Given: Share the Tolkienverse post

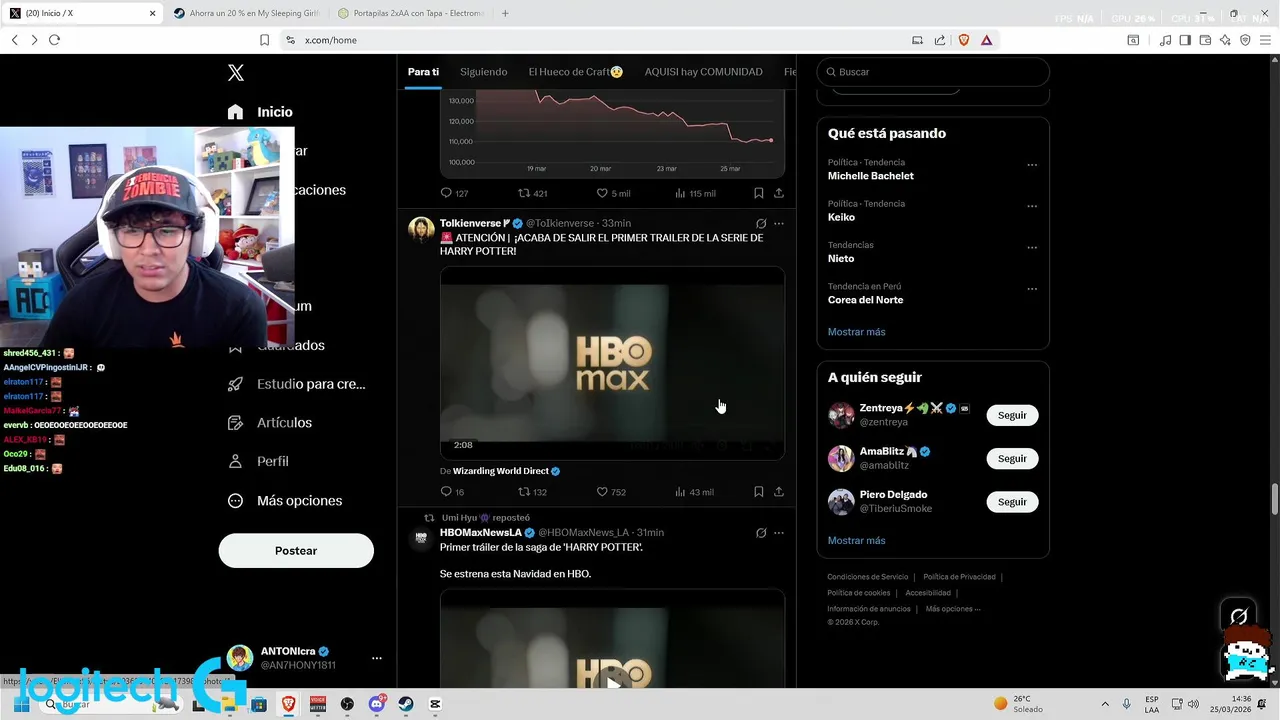Looking at the screenshot, I should click(x=779, y=492).
